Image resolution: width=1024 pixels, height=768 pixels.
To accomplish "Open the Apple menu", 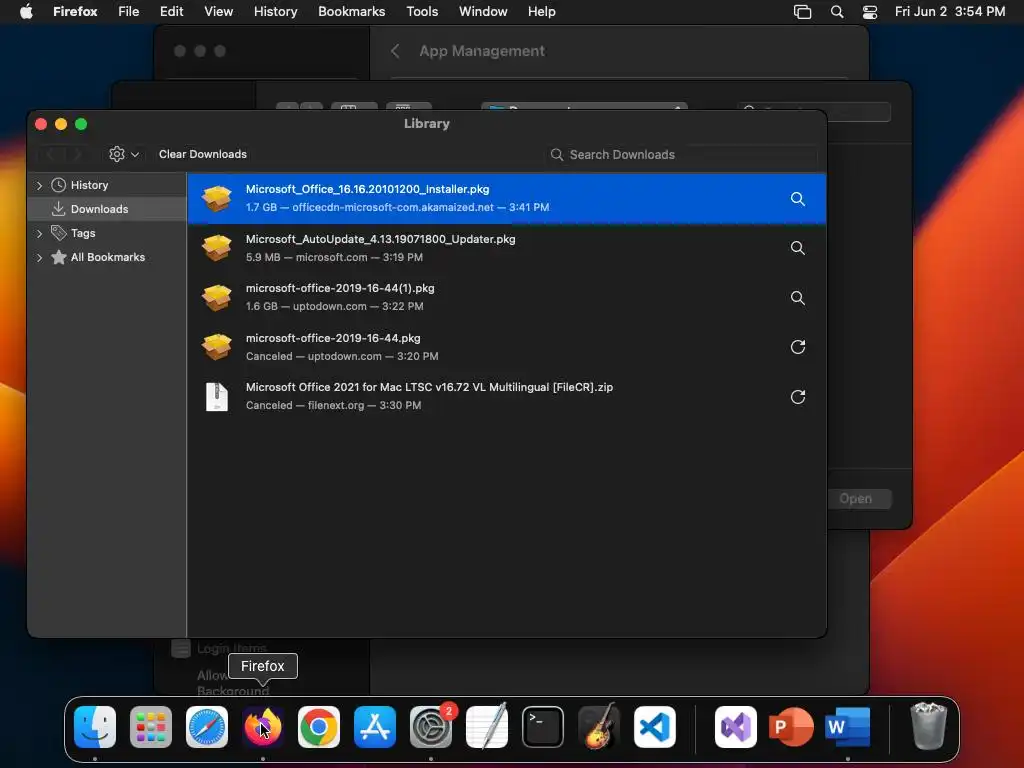I will [x=26, y=12].
